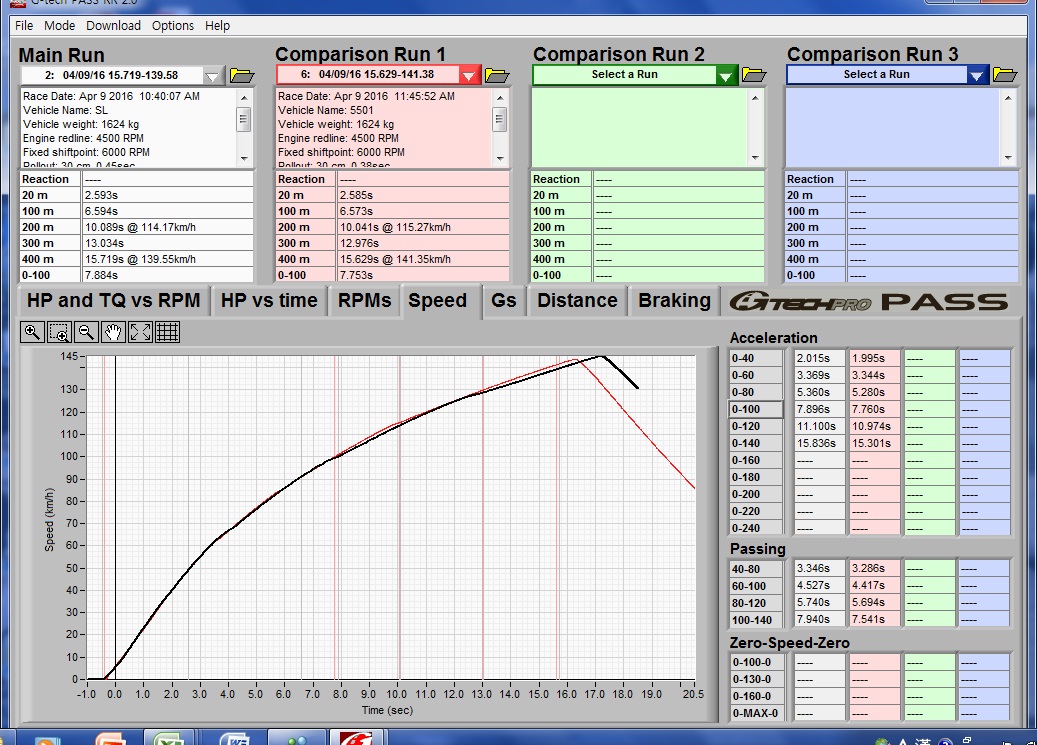Click the Main Run combo box showing 15.719-139.58
This screenshot has height=745, width=1037.
coord(112,75)
